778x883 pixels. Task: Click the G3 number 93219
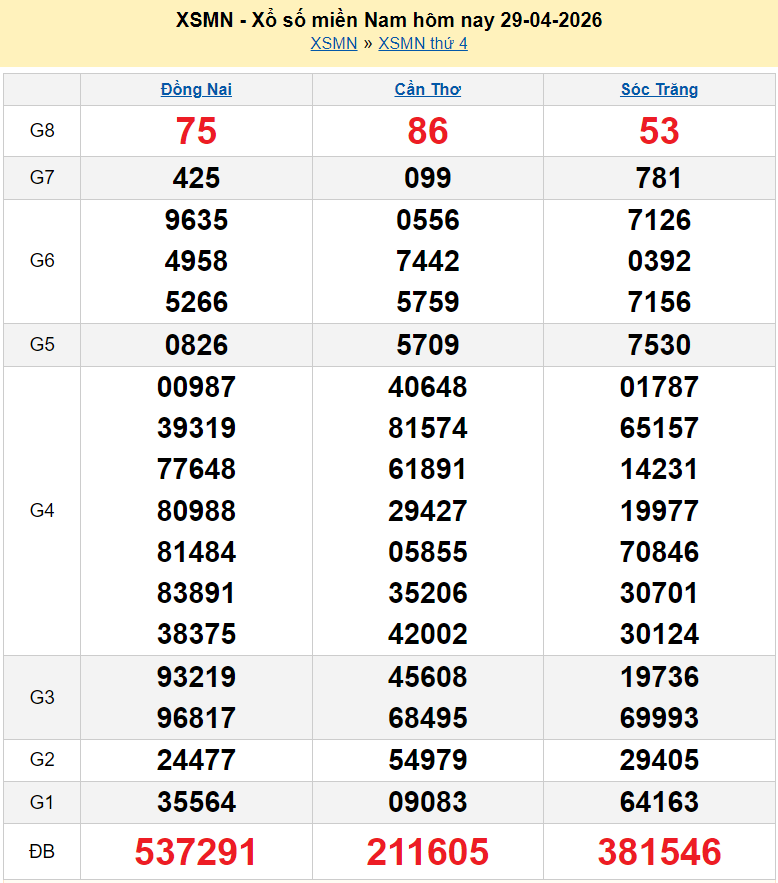coord(196,677)
